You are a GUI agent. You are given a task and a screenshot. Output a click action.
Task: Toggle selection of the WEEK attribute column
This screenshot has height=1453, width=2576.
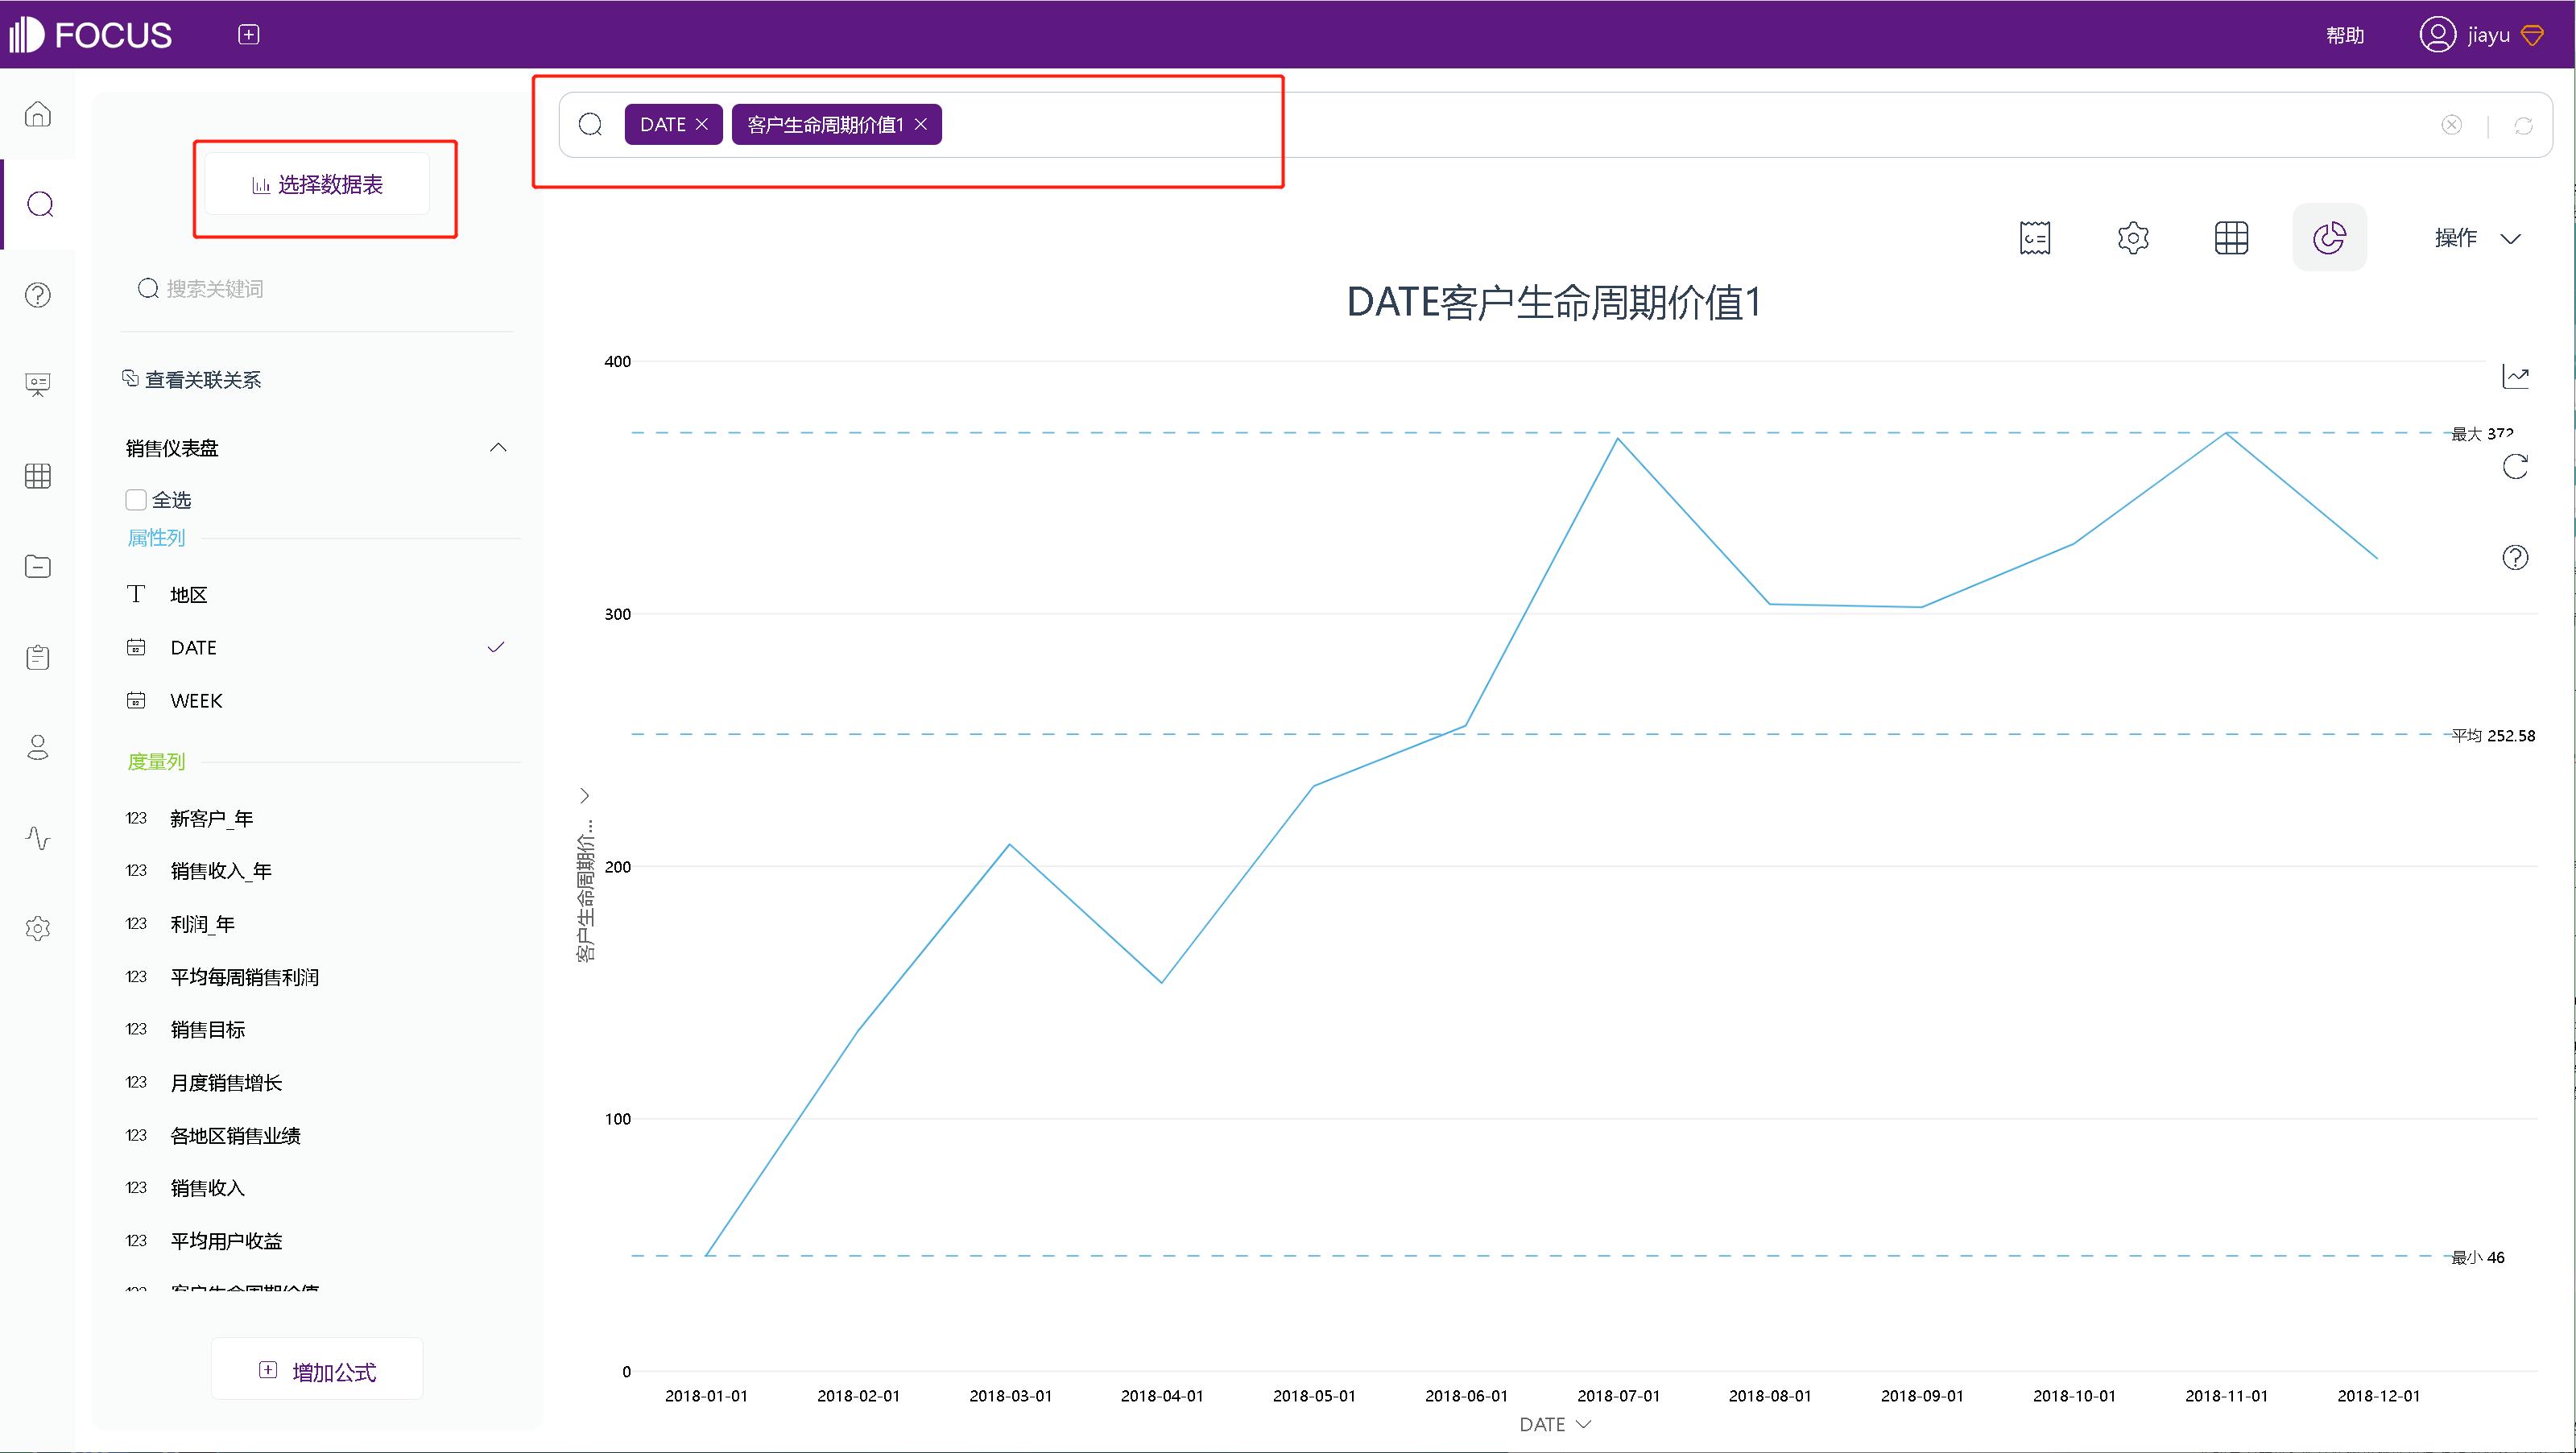click(196, 700)
